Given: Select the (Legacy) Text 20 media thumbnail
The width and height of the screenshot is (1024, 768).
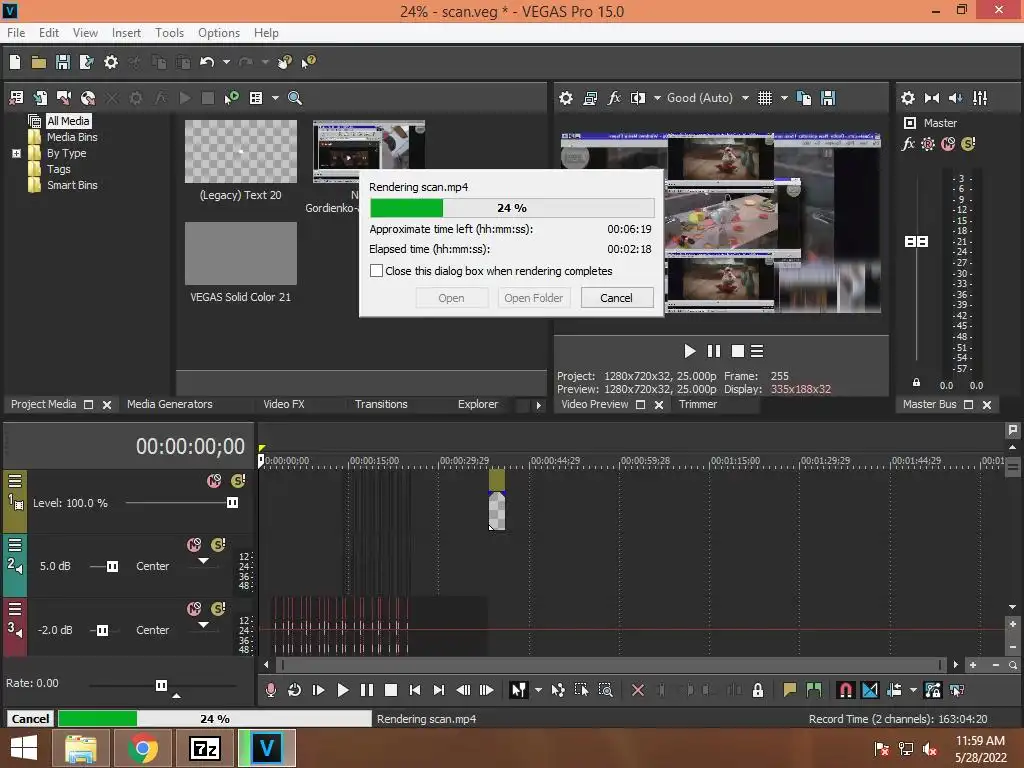Looking at the screenshot, I should pyautogui.click(x=240, y=152).
